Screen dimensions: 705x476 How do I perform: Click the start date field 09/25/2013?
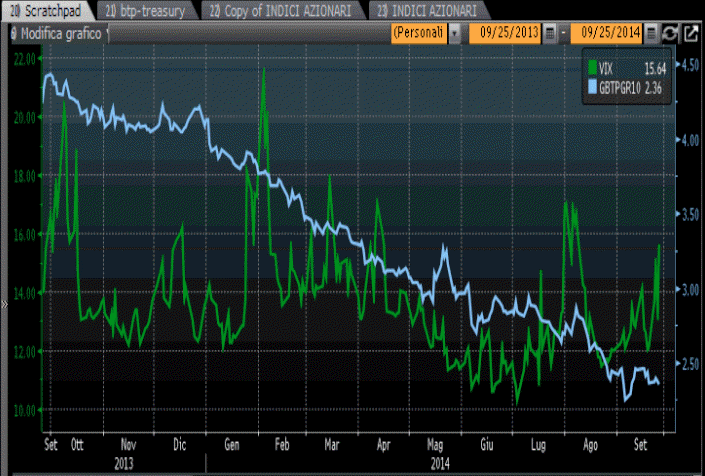point(508,33)
